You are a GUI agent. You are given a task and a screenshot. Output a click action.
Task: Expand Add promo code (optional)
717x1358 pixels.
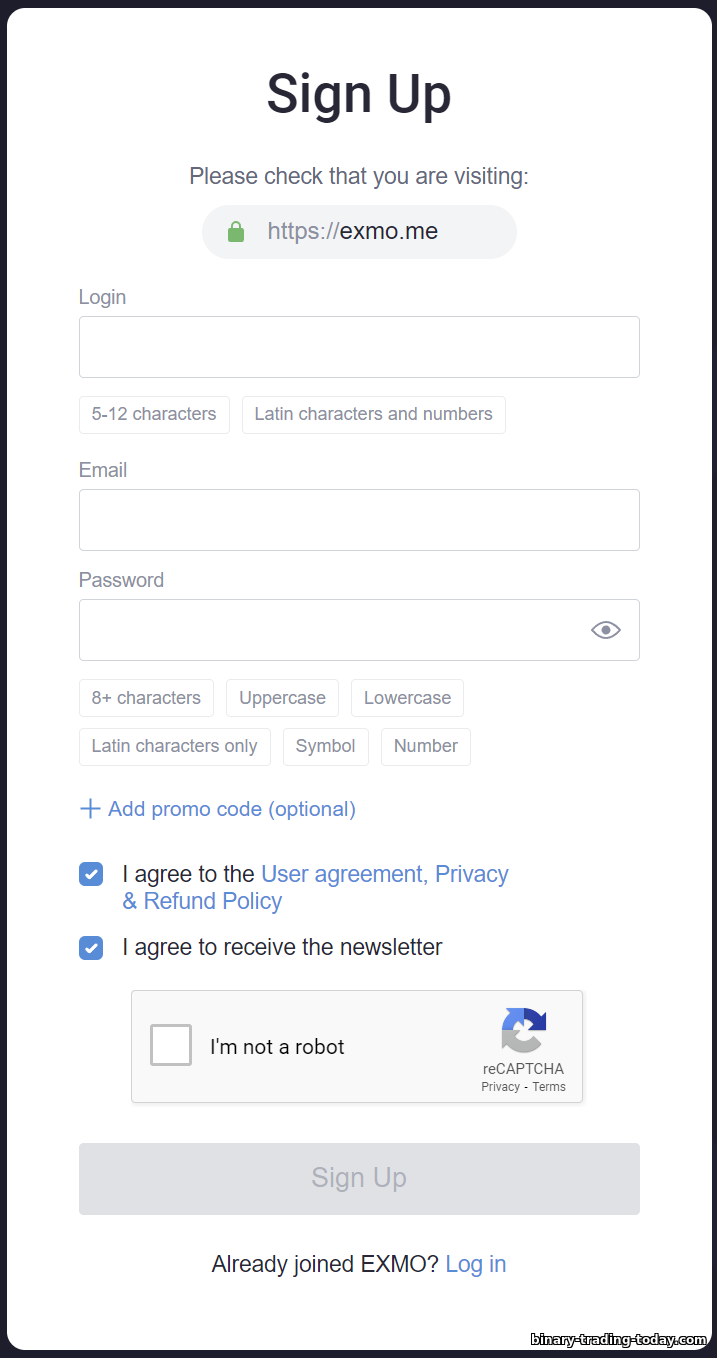pyautogui.click(x=218, y=809)
